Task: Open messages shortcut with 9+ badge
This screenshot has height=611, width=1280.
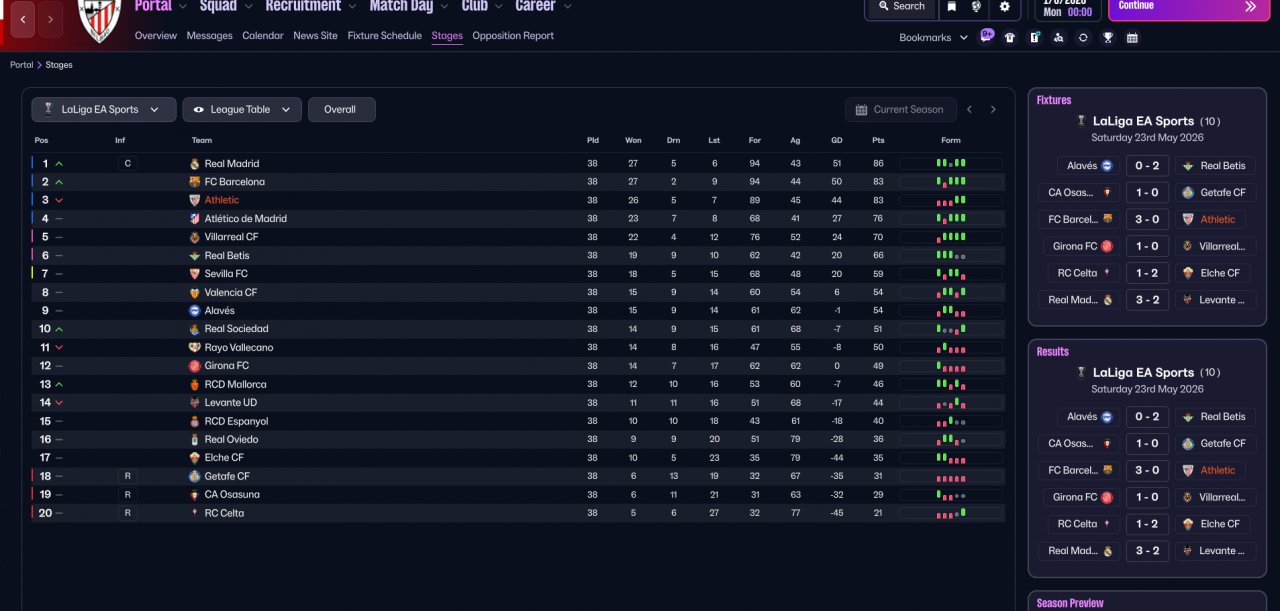Action: point(986,37)
